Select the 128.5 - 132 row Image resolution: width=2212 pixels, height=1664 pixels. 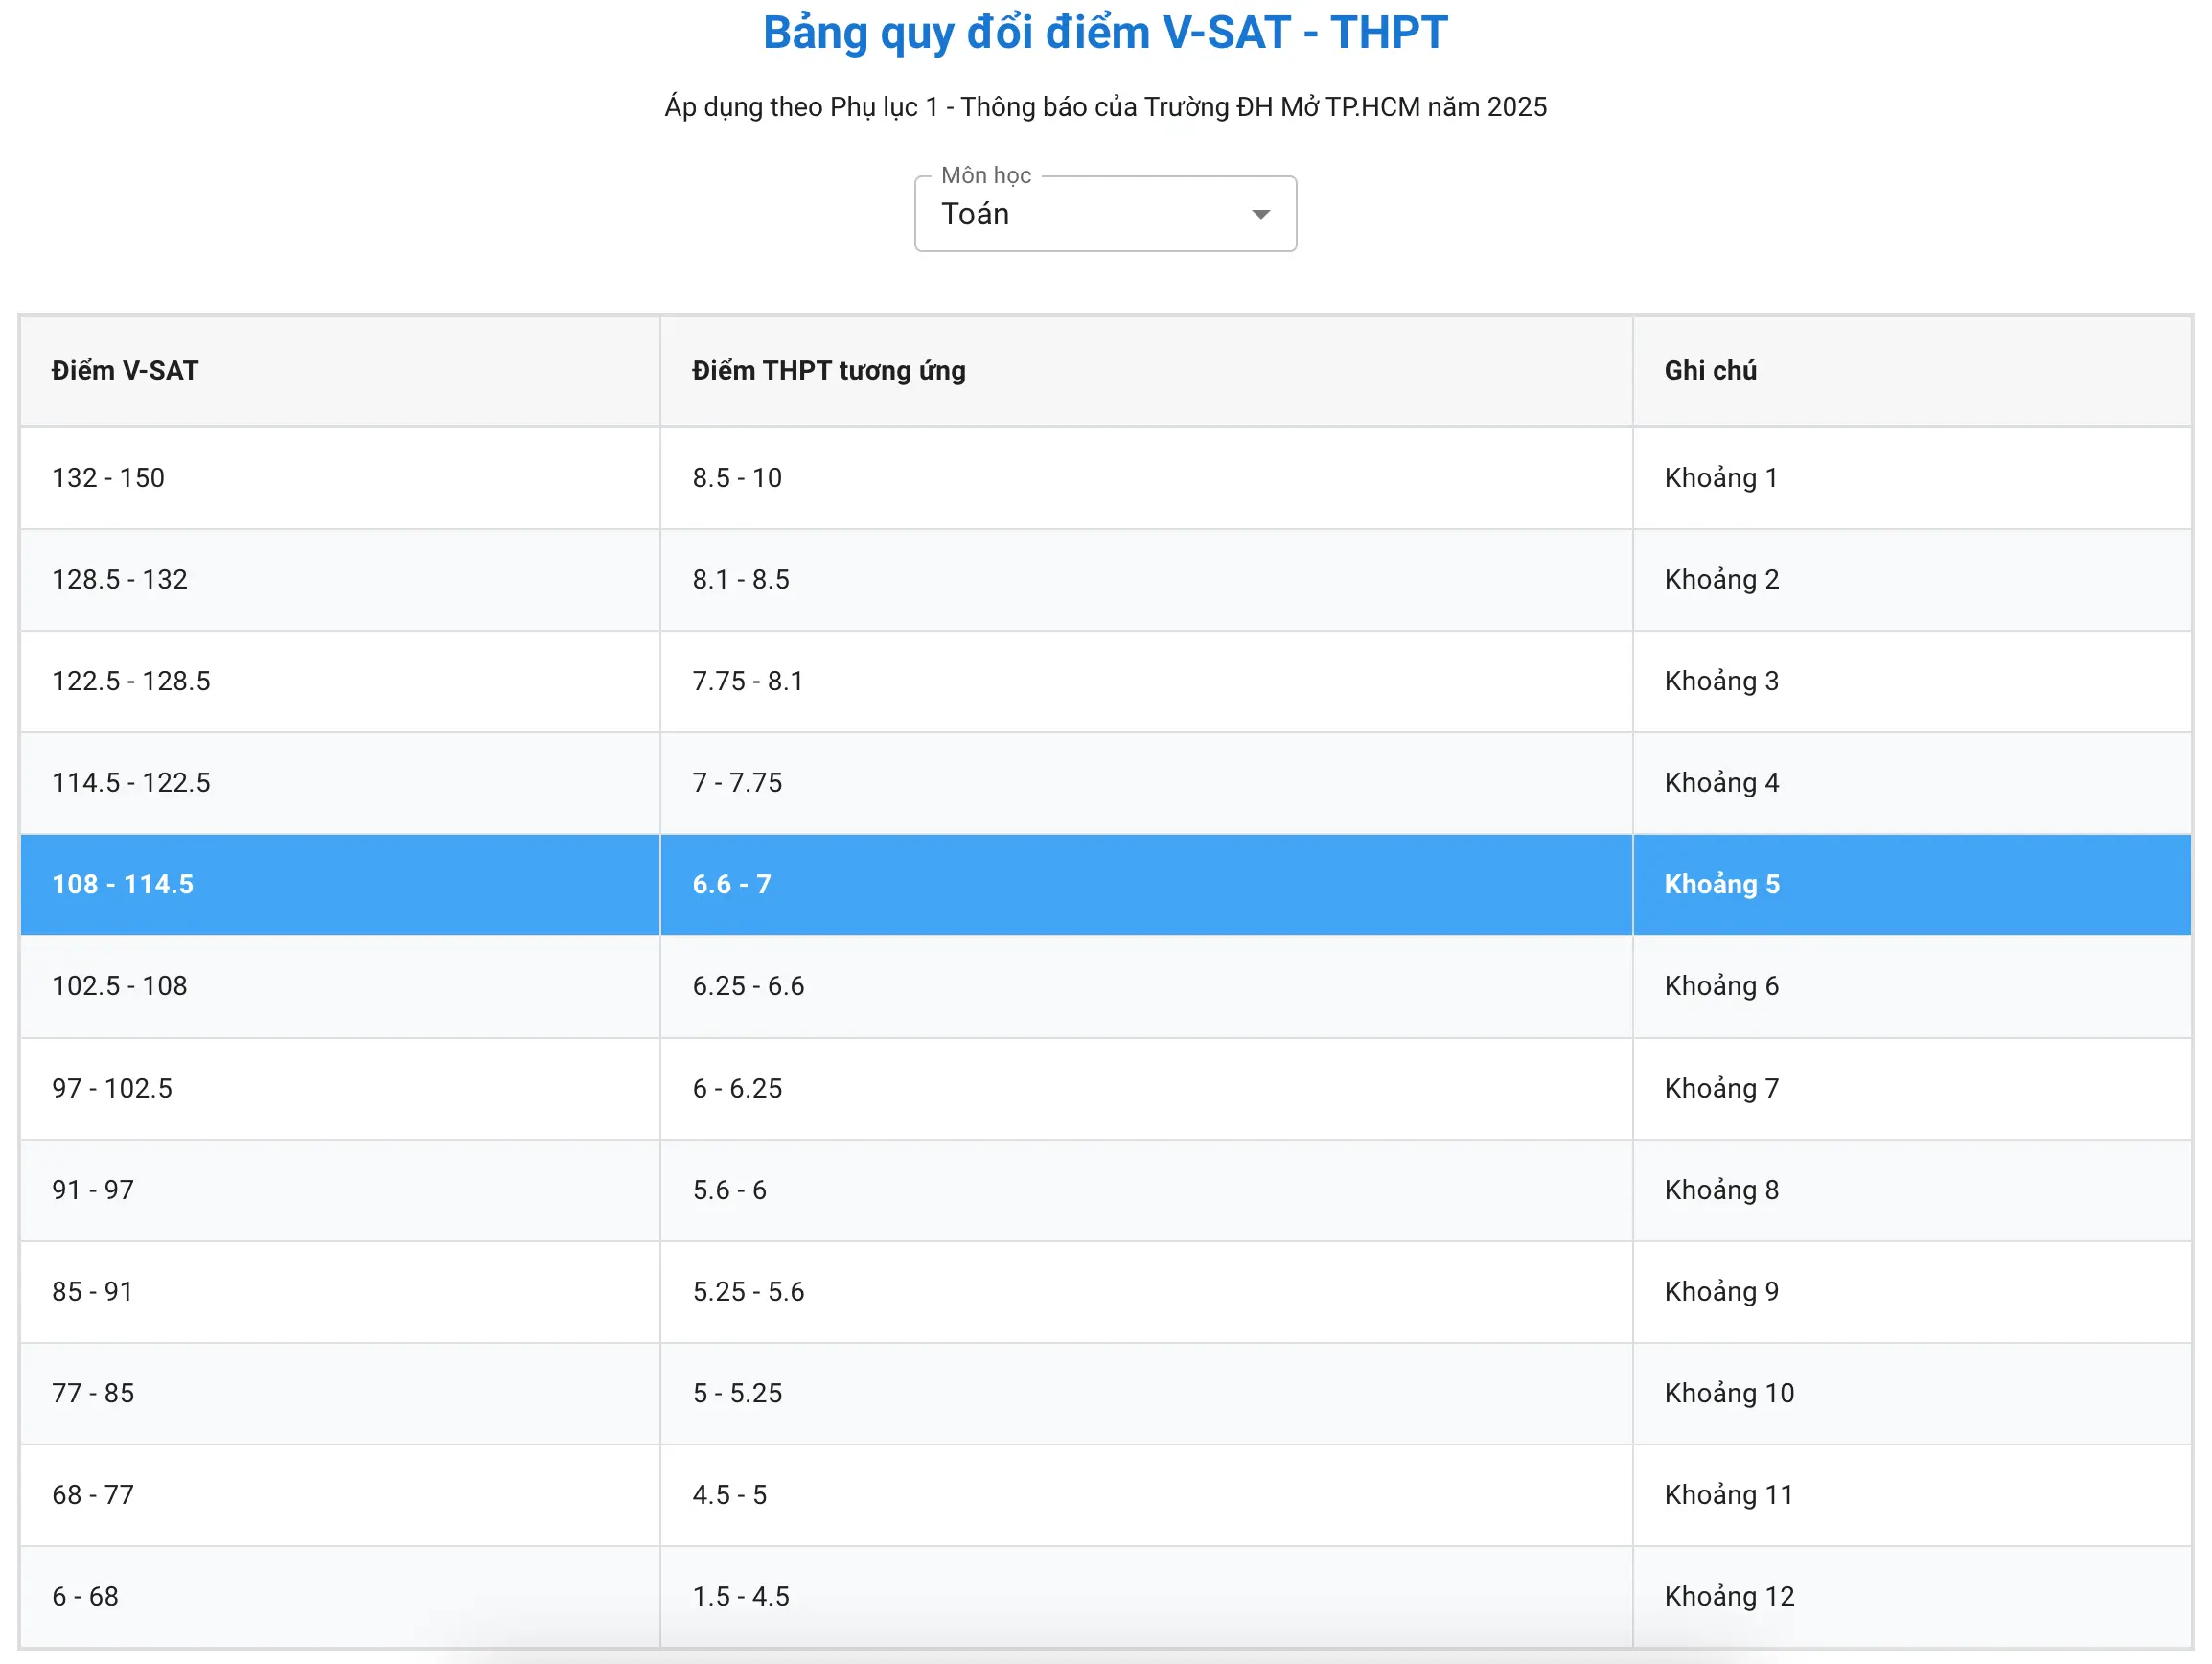point(119,580)
